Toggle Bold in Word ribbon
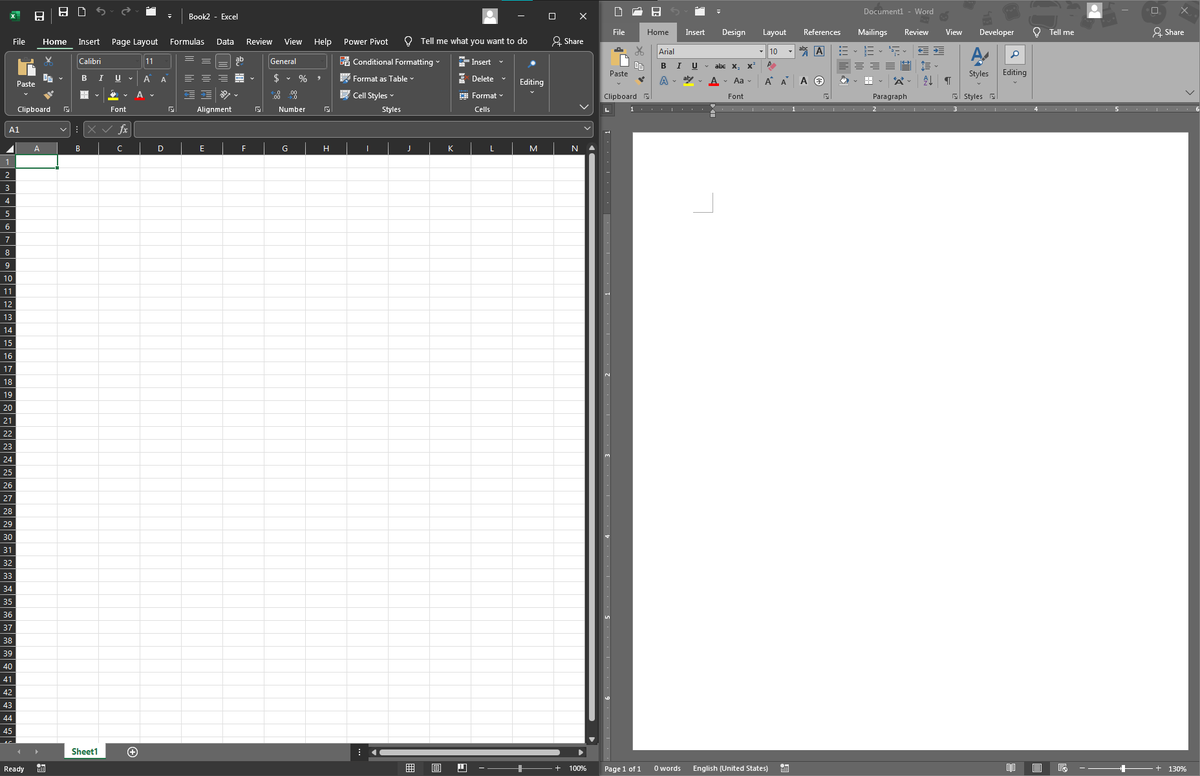 point(663,66)
